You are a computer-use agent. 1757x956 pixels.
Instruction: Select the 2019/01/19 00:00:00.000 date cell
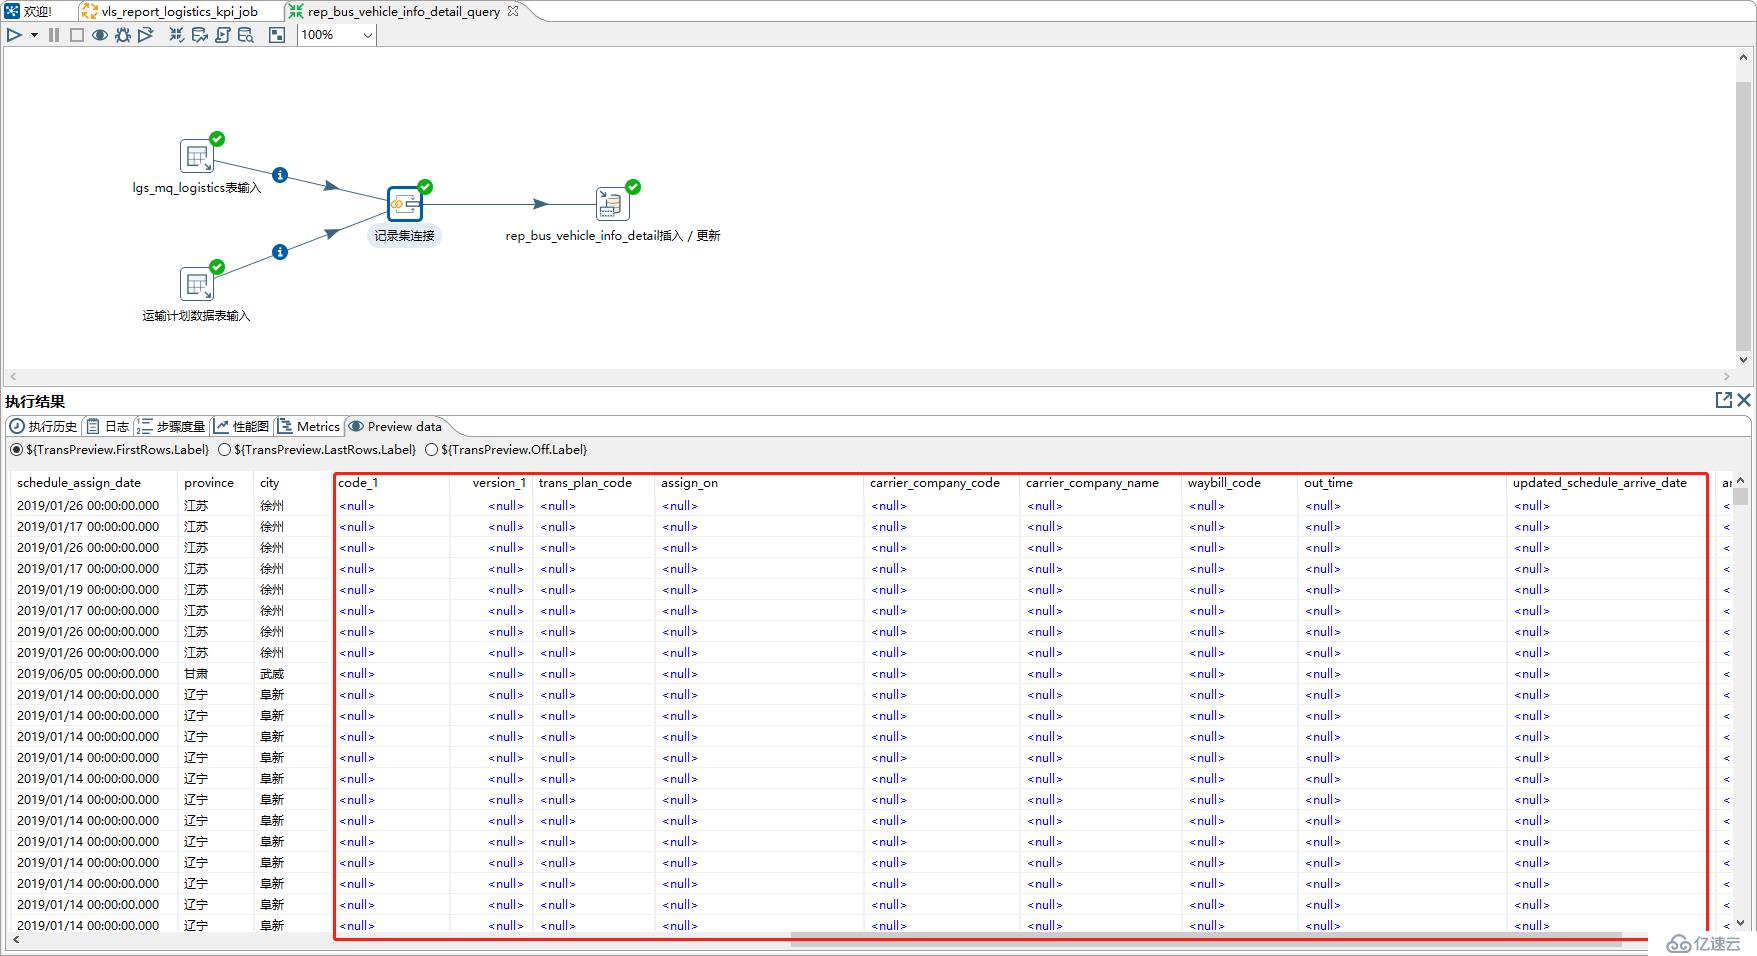(x=88, y=590)
